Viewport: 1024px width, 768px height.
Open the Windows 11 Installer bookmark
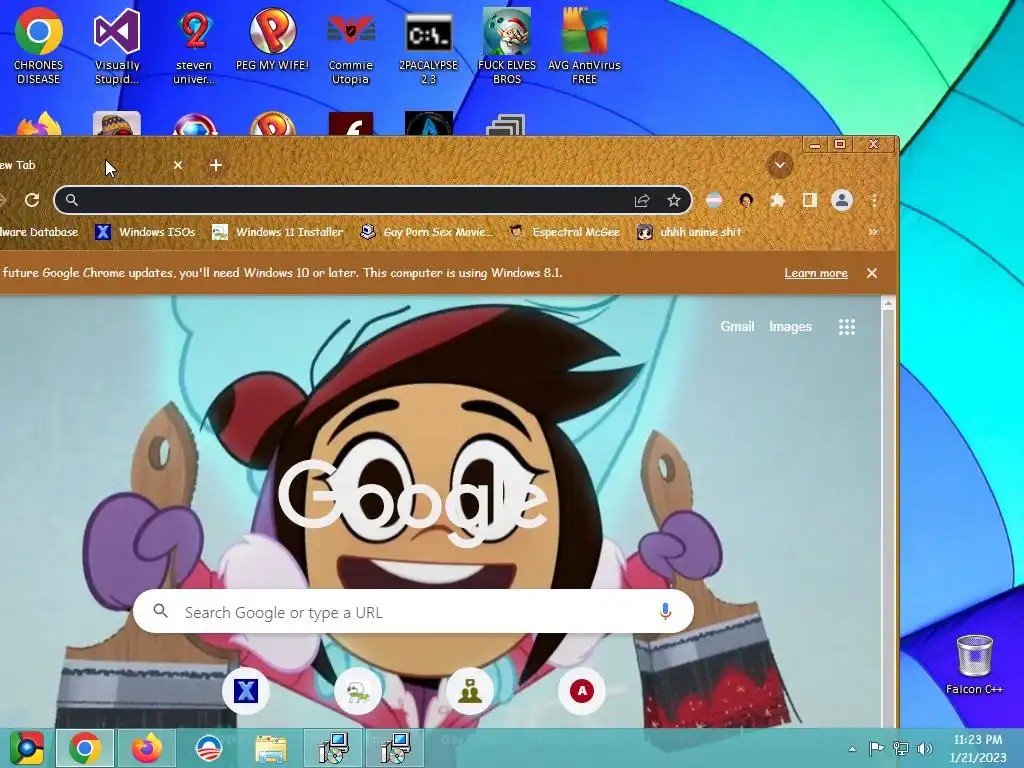pyautogui.click(x=278, y=232)
